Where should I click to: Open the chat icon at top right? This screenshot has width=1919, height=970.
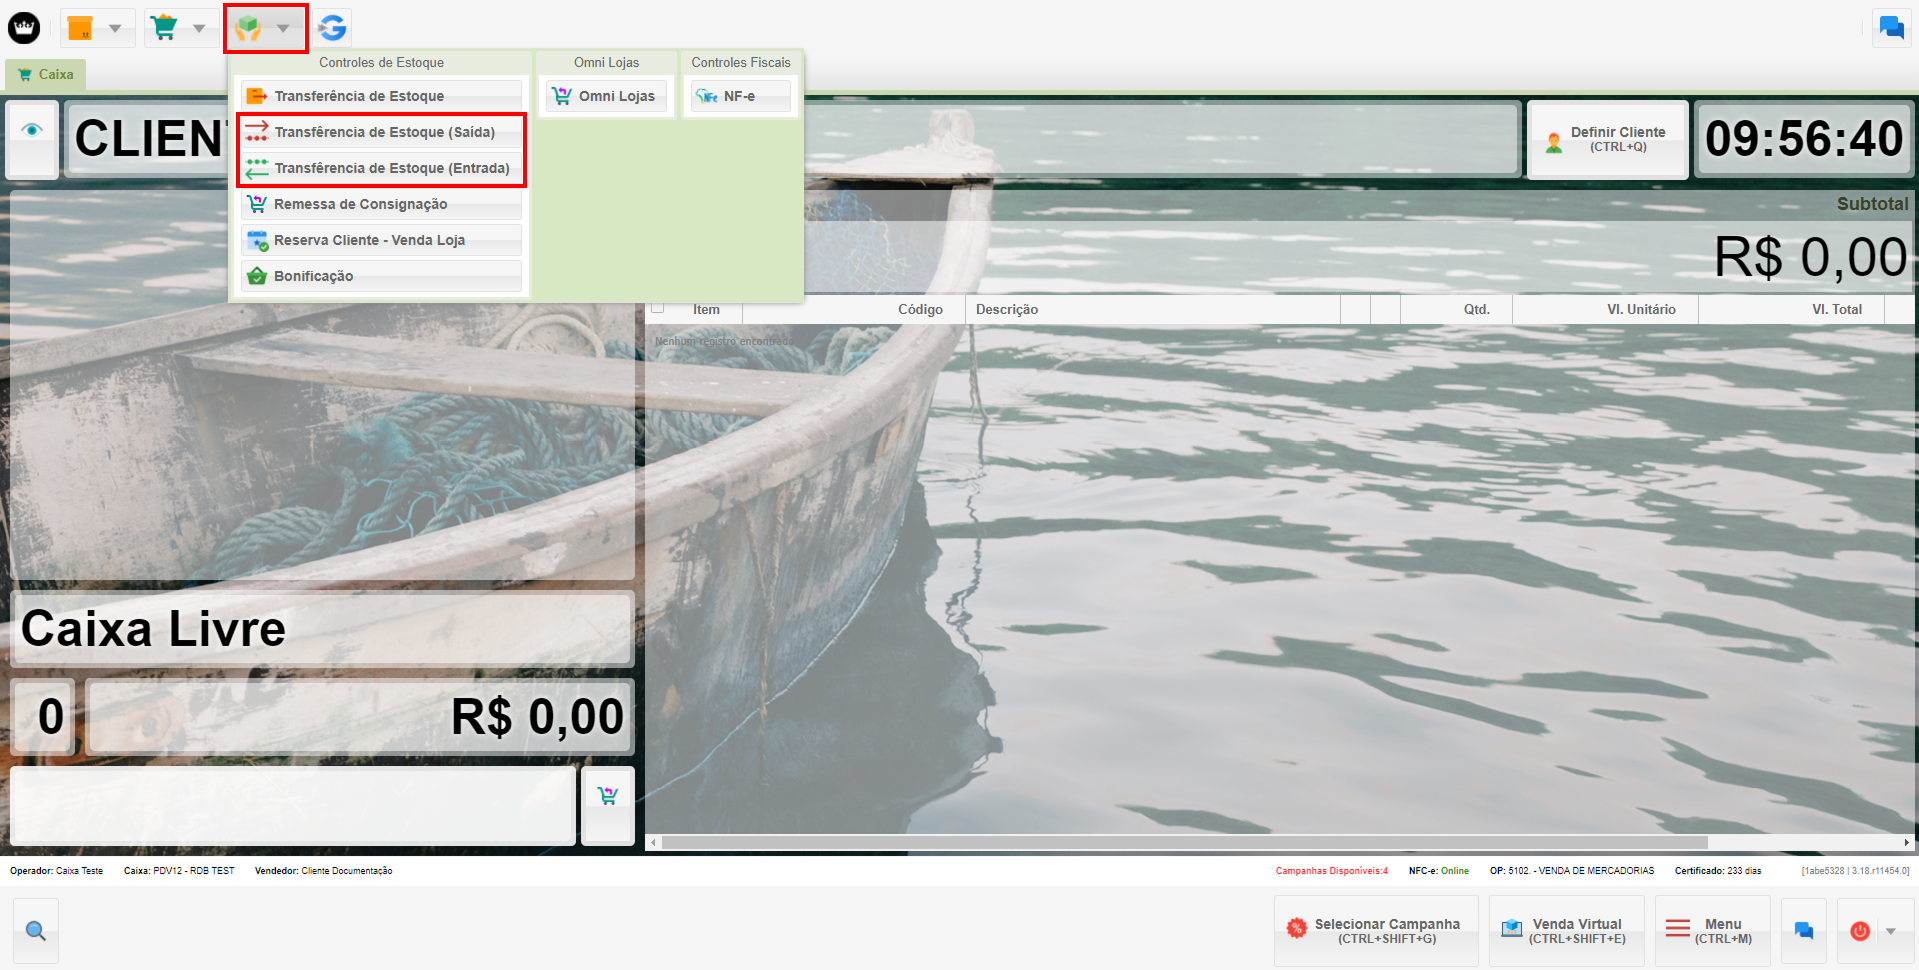(x=1891, y=28)
